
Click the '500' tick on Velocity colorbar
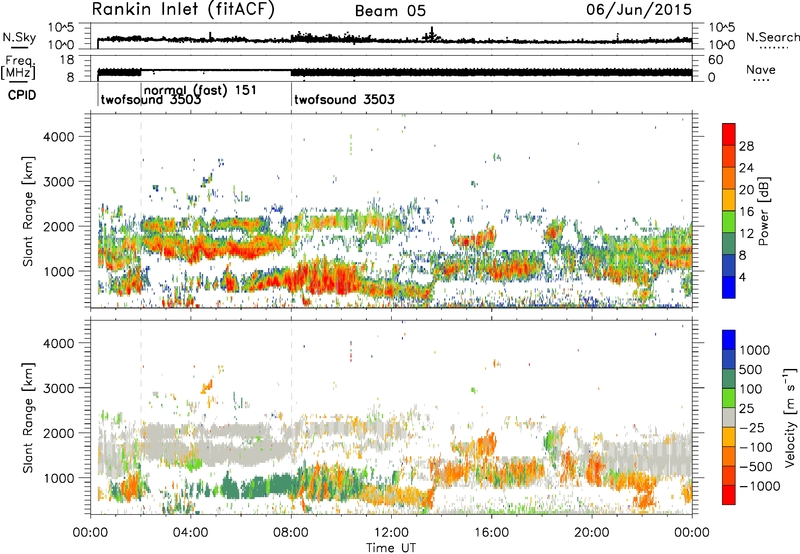[x=751, y=369]
